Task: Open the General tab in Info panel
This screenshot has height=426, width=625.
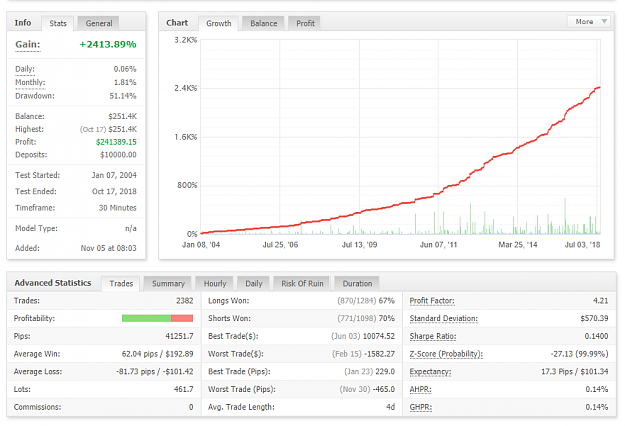Action: 98,24
